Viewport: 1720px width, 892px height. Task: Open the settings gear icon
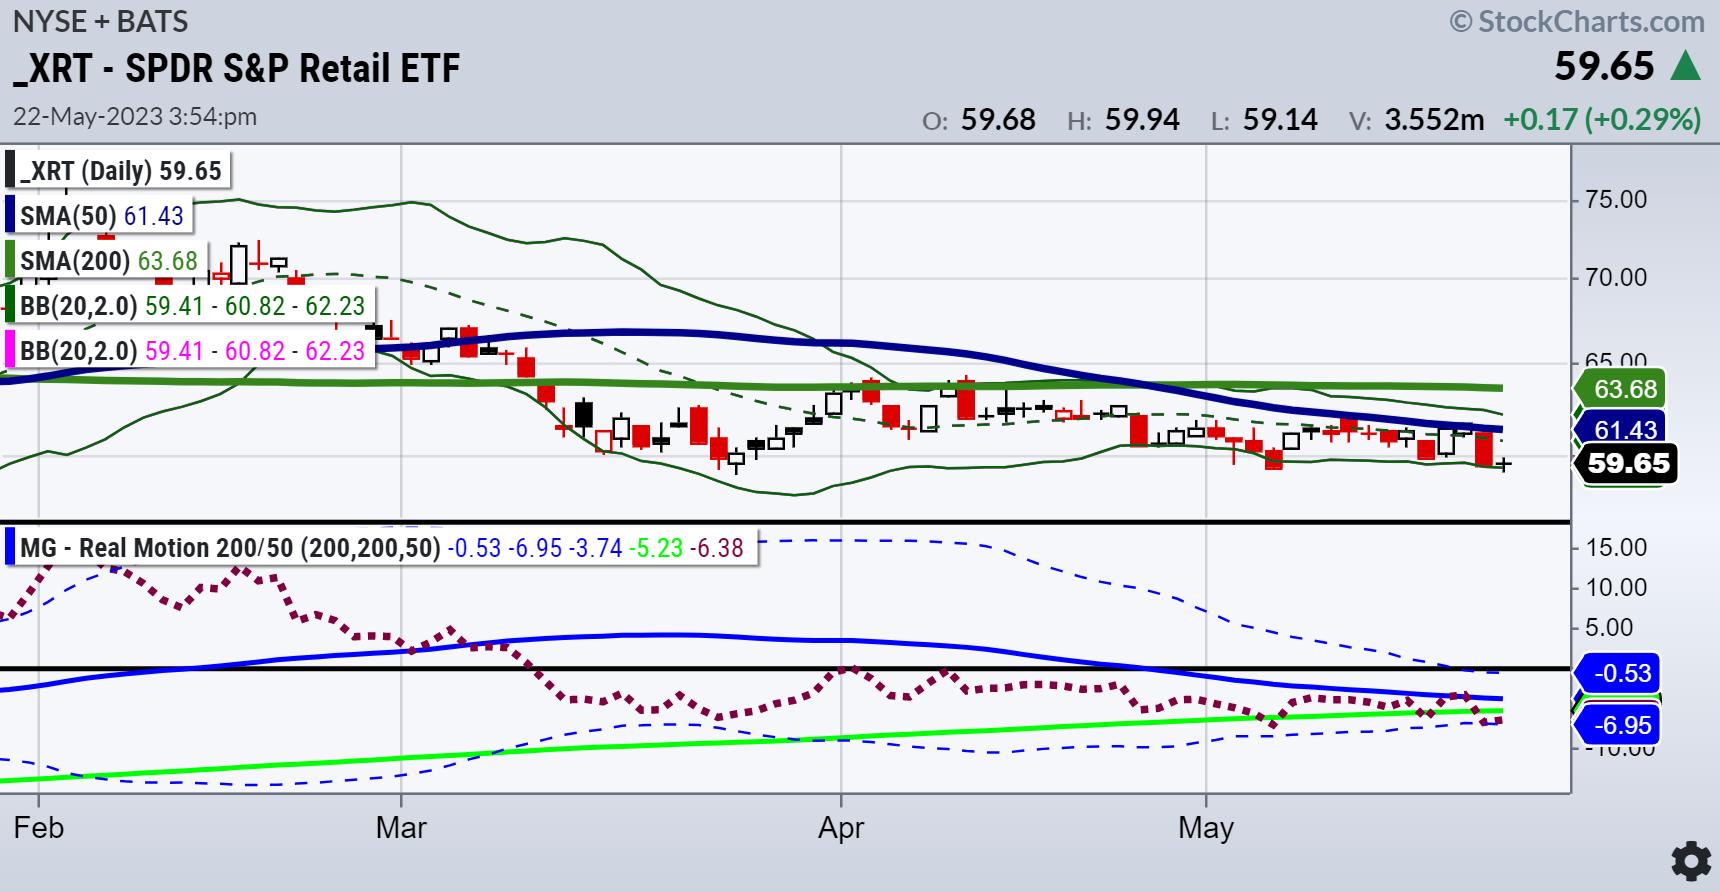(x=1690, y=861)
